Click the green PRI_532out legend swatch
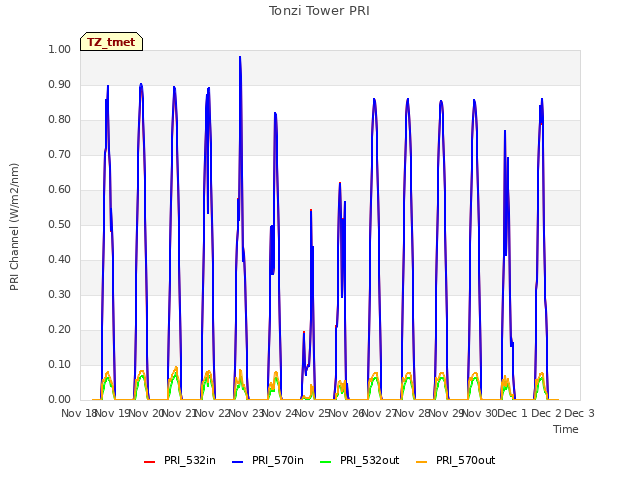 326,462
